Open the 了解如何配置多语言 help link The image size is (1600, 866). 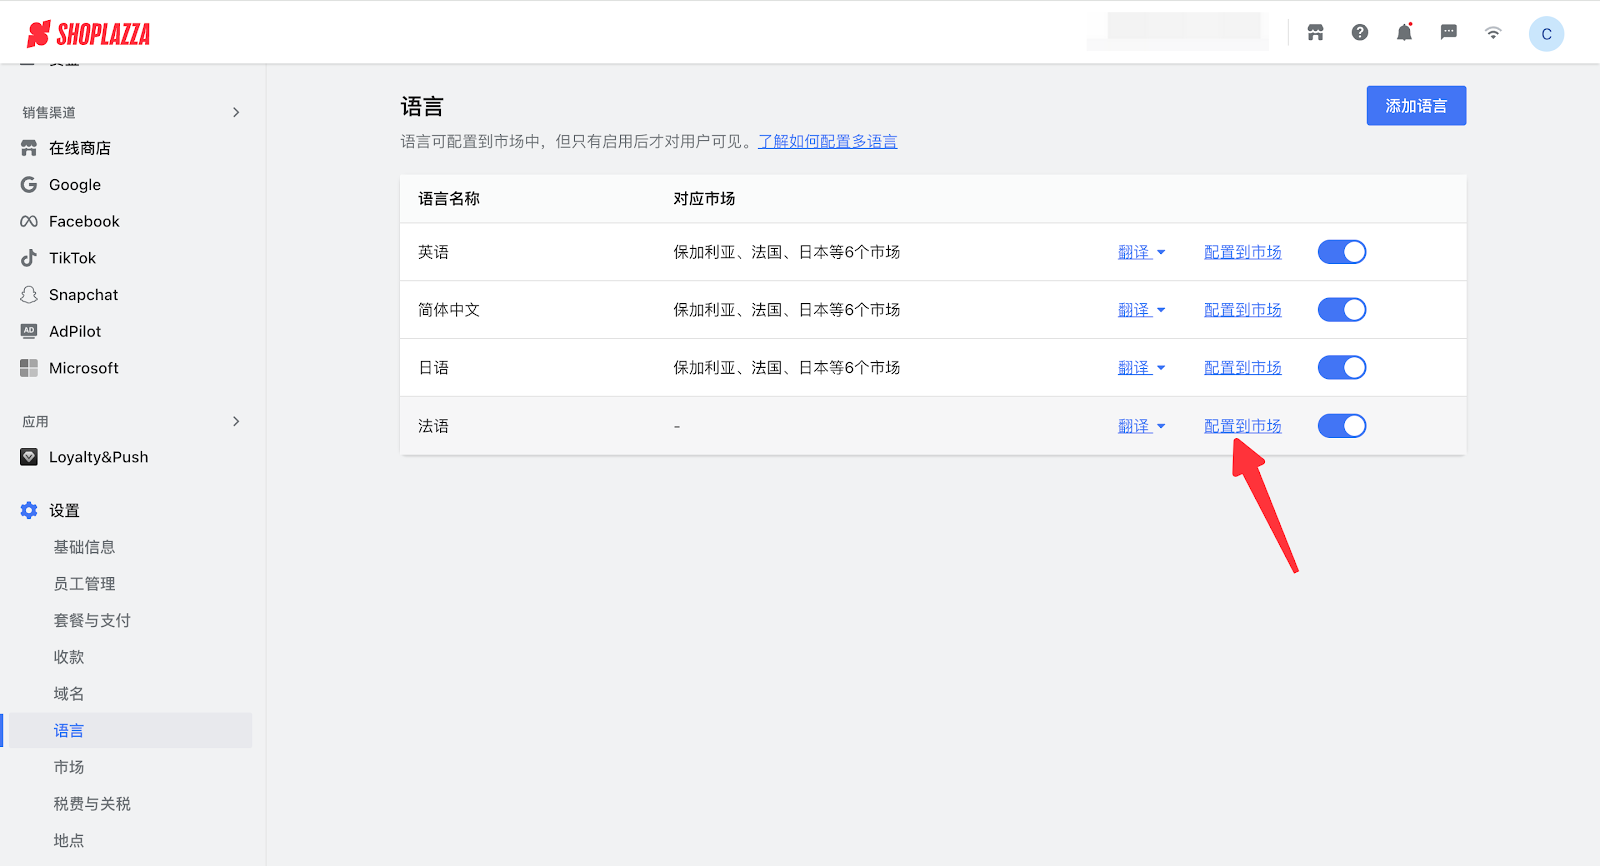tap(827, 142)
